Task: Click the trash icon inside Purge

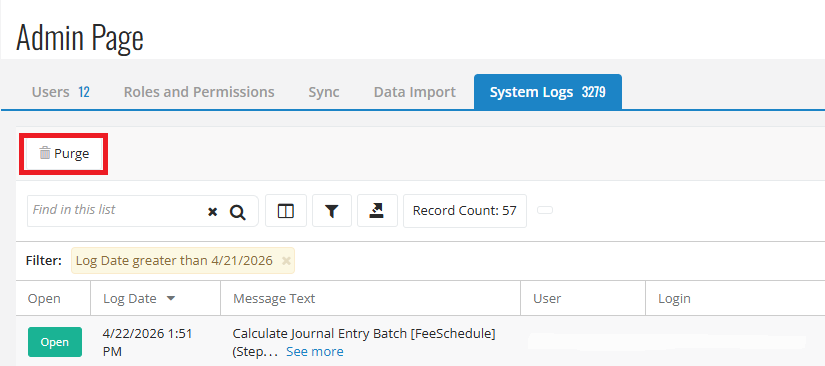Action: (45, 153)
